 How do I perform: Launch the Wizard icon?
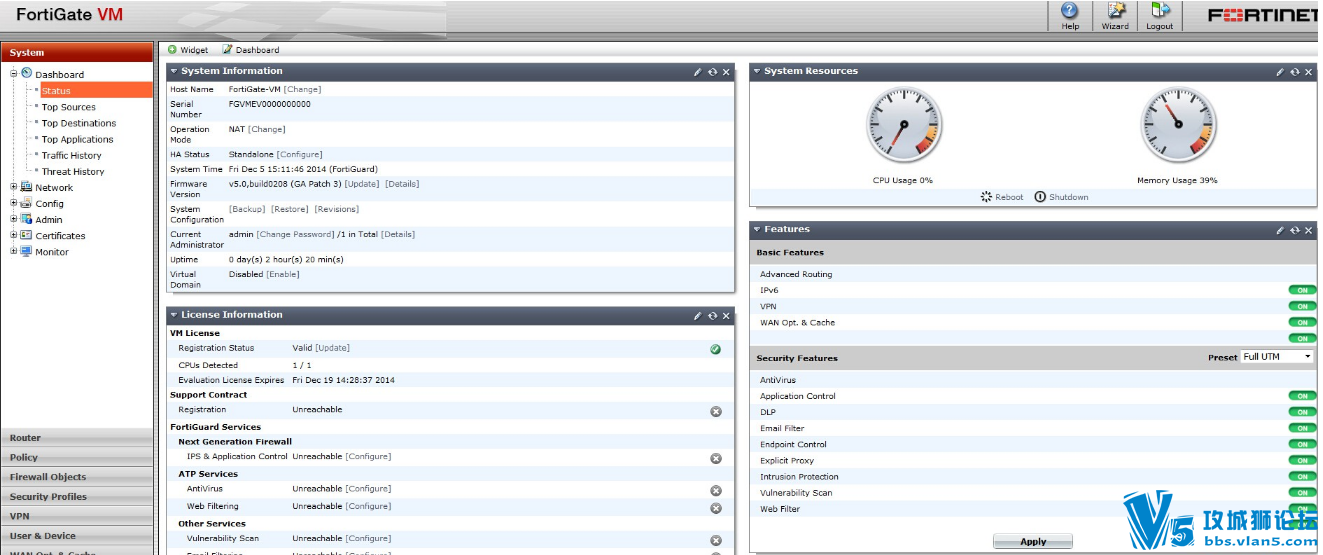click(1114, 11)
